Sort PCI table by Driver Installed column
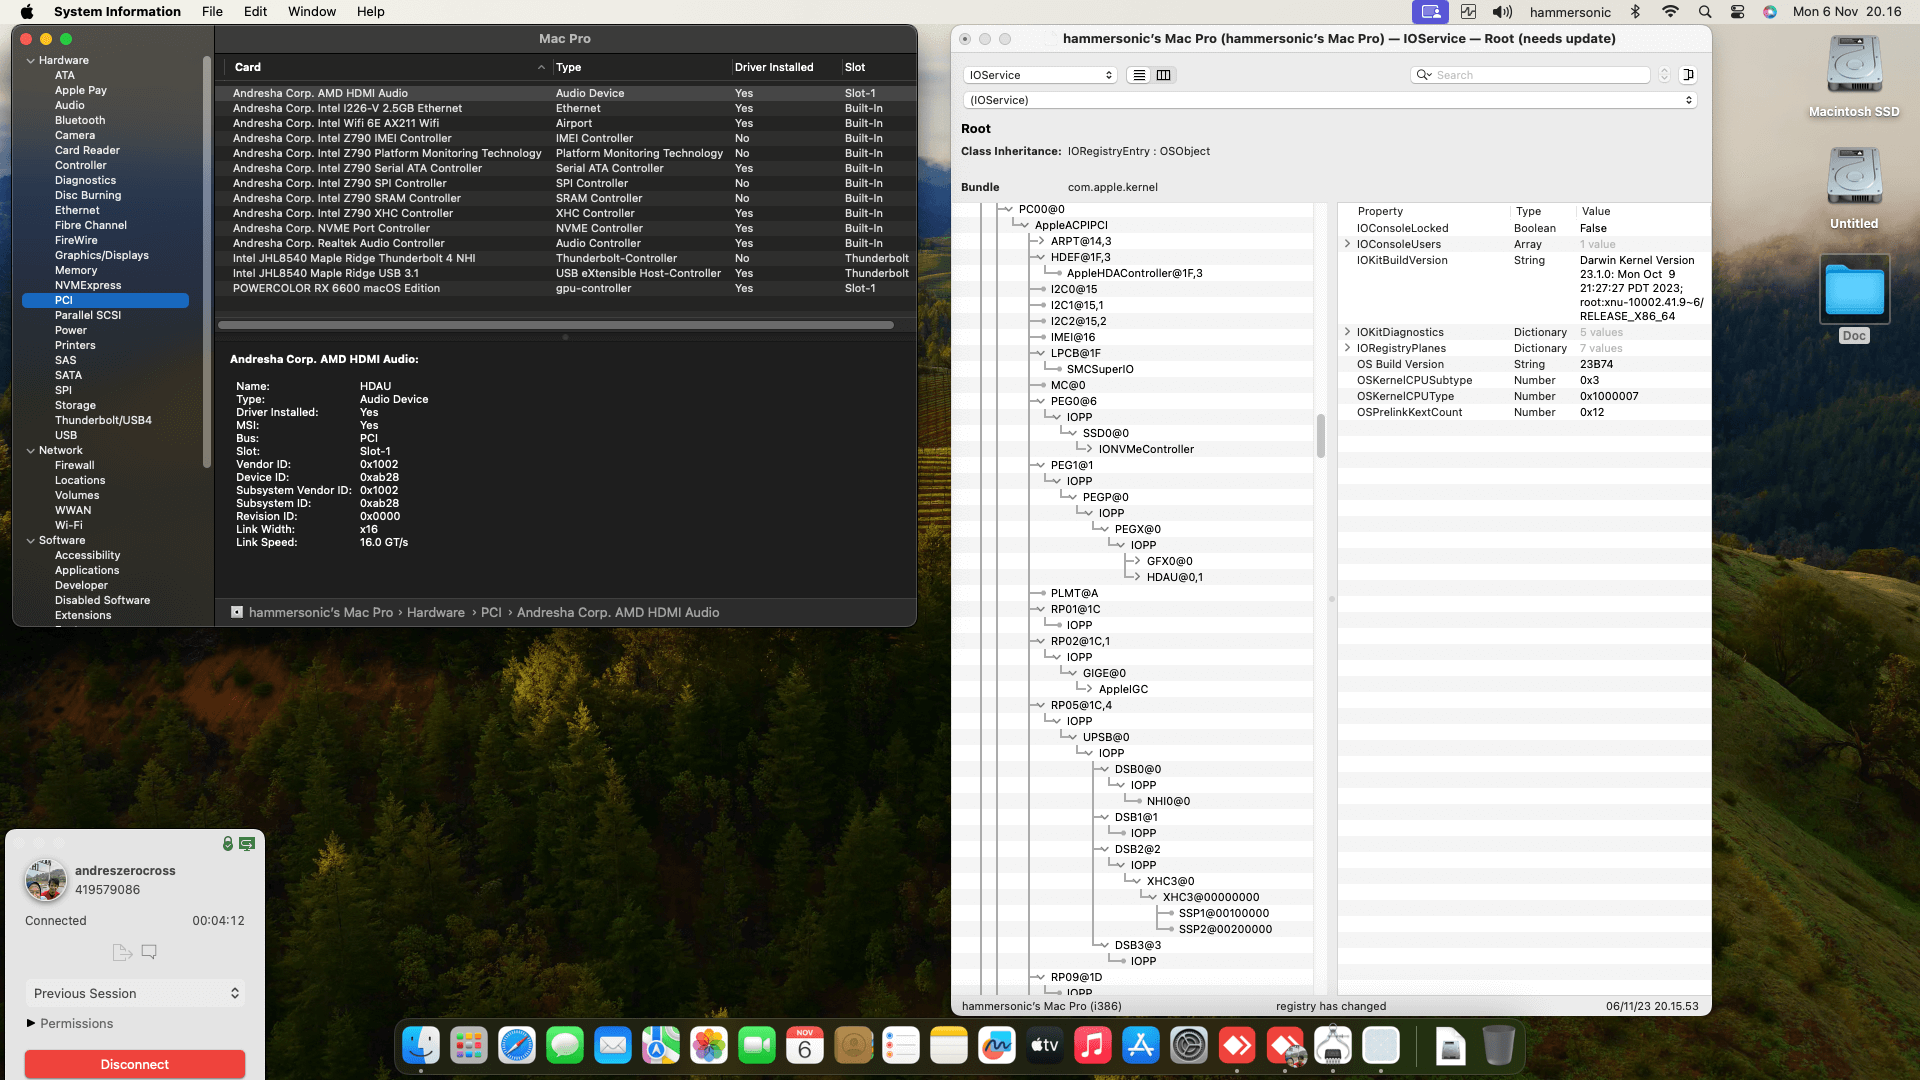Image resolution: width=1920 pixels, height=1080 pixels. click(784, 67)
